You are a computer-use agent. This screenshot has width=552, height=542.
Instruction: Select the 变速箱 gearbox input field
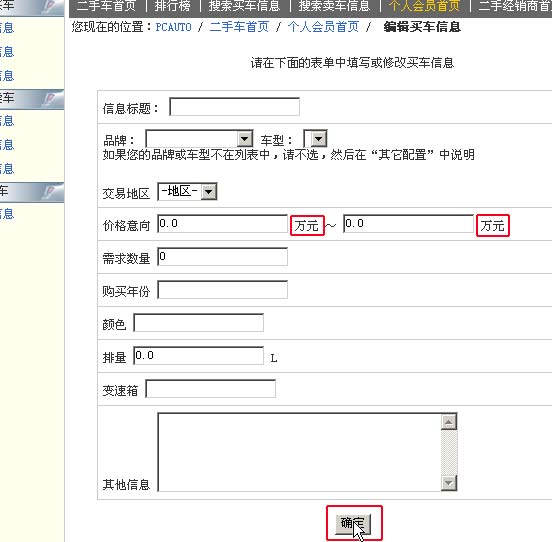(211, 389)
